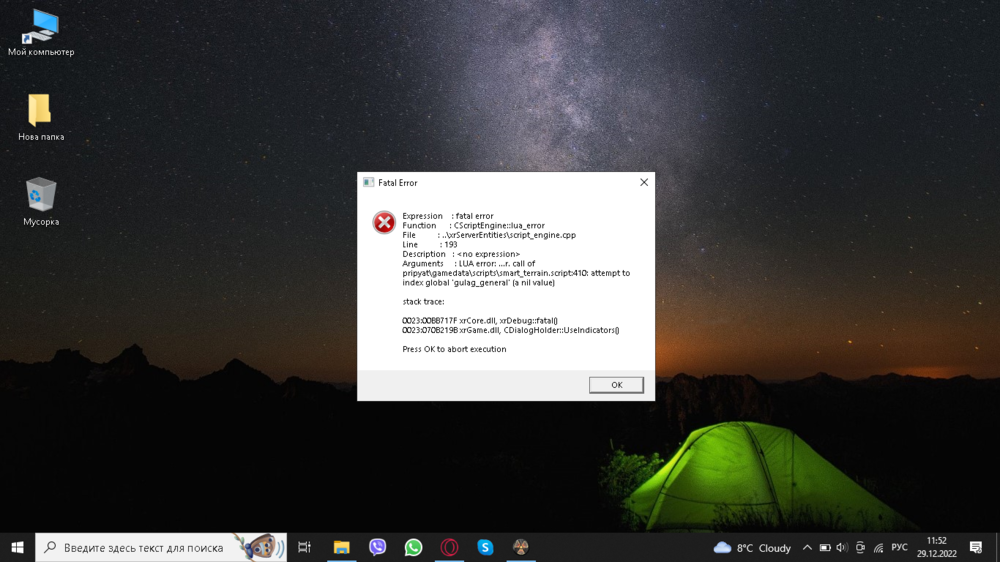Click the xrCore.dll stack trace line

(480, 320)
